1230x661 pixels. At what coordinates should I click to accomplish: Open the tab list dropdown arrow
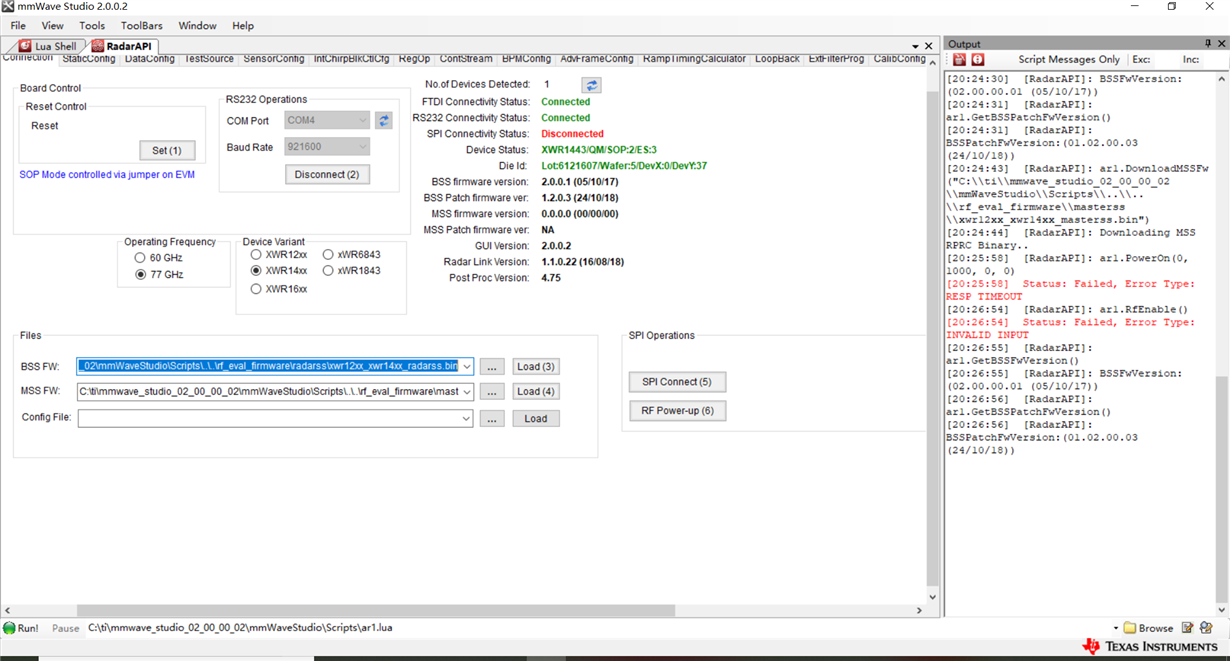pyautogui.click(x=915, y=47)
